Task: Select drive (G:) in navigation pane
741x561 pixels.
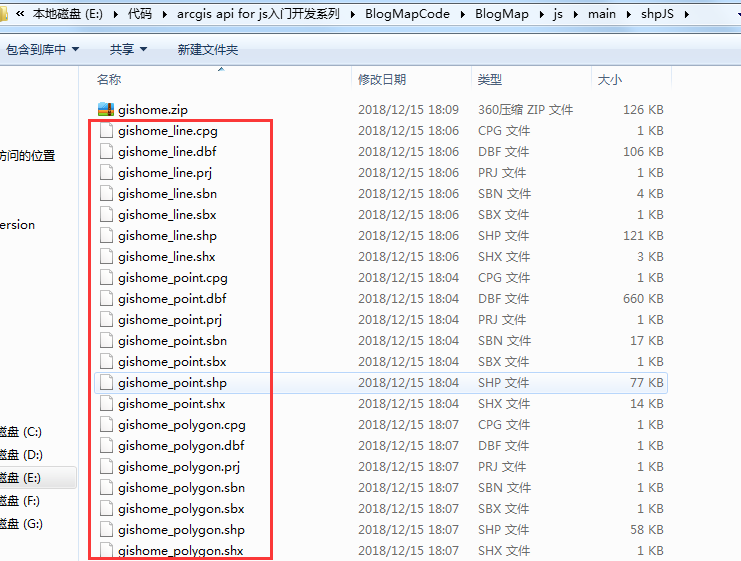Action: (x=21, y=524)
